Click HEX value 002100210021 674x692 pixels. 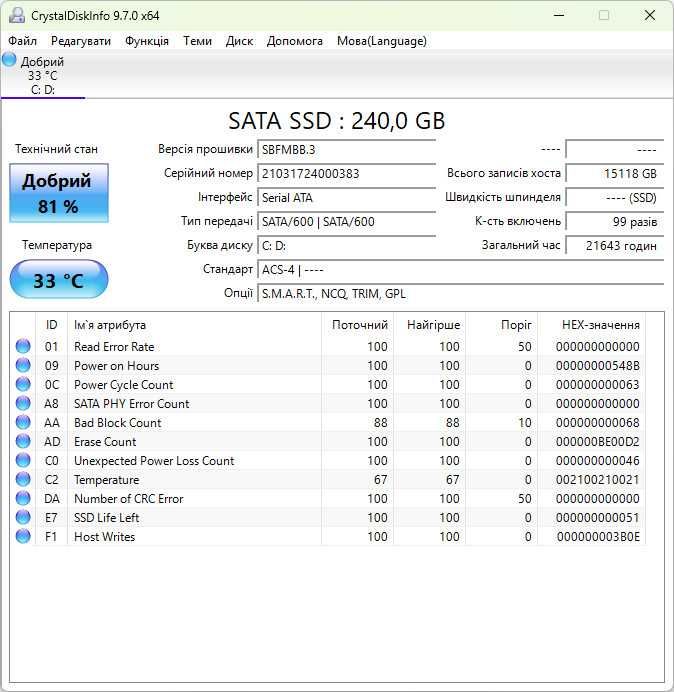(598, 480)
